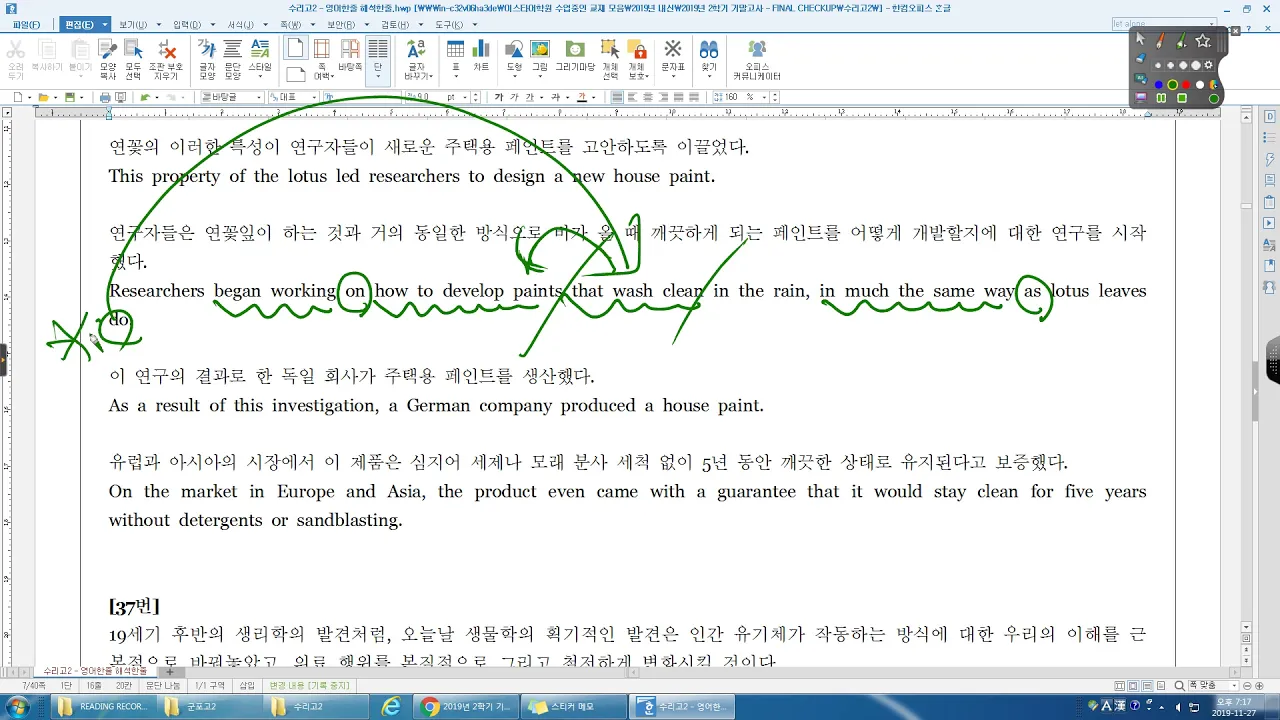Click the 개체 선택 icon
Screen dimensions: 1280x720
click(x=610, y=59)
